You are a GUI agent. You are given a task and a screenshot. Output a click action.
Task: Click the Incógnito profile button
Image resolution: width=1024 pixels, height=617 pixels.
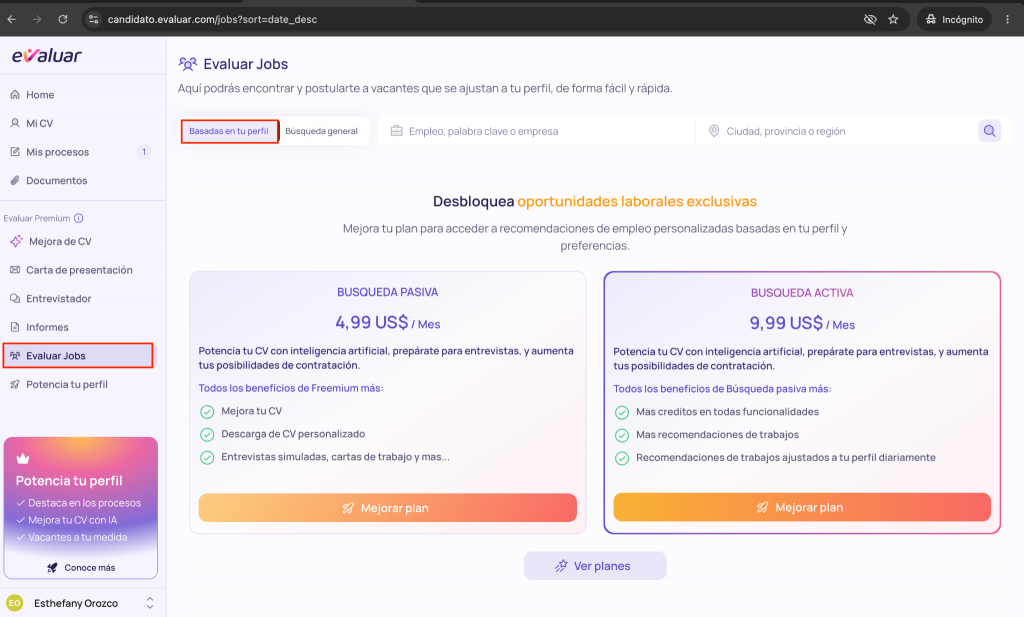pos(954,19)
